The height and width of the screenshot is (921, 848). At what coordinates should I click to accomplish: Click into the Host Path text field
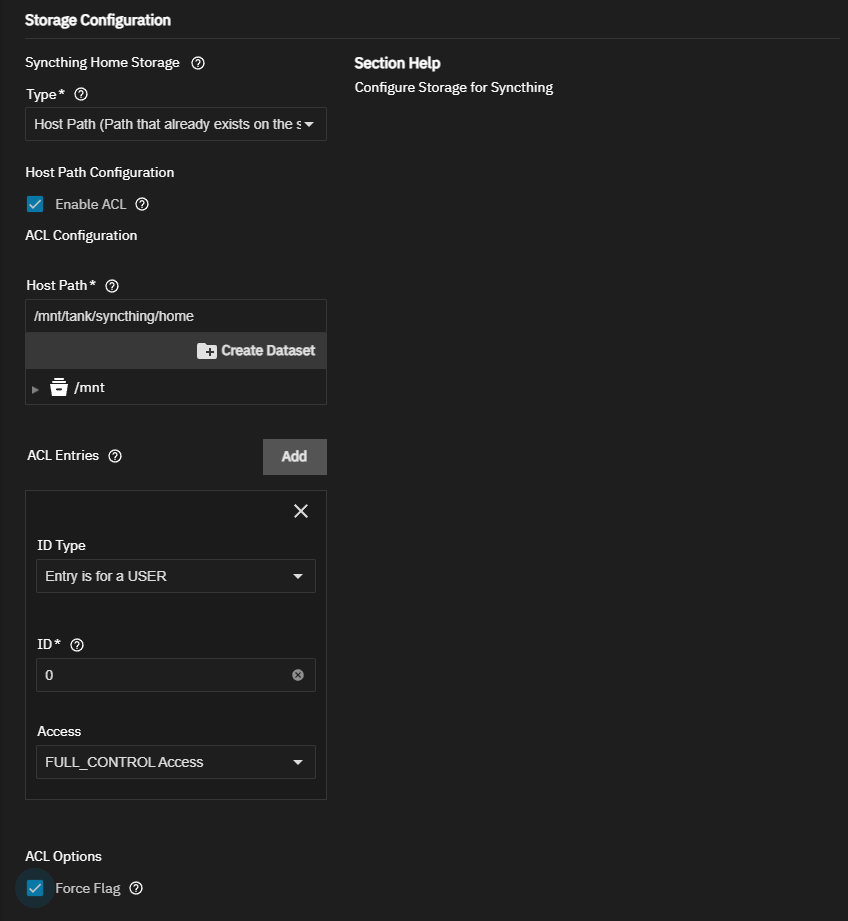coord(175,316)
